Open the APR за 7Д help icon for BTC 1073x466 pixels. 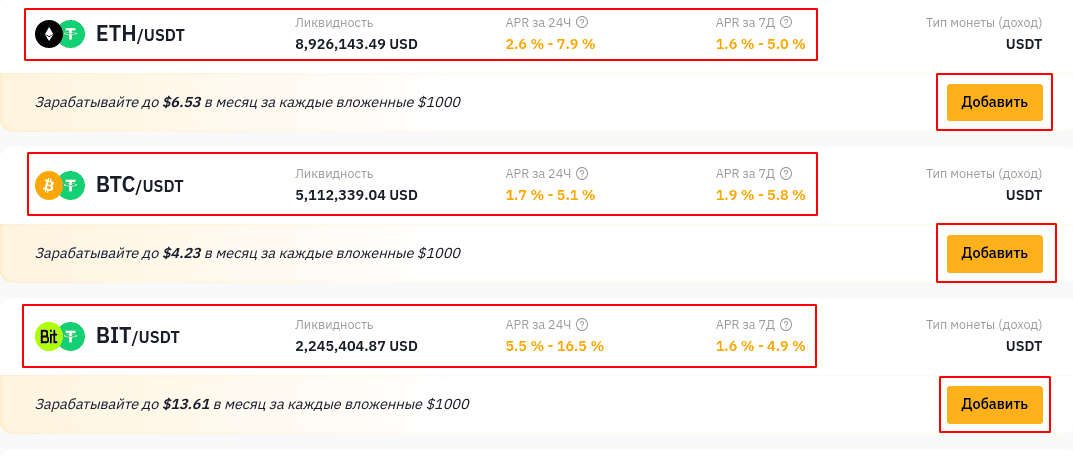tap(786, 174)
